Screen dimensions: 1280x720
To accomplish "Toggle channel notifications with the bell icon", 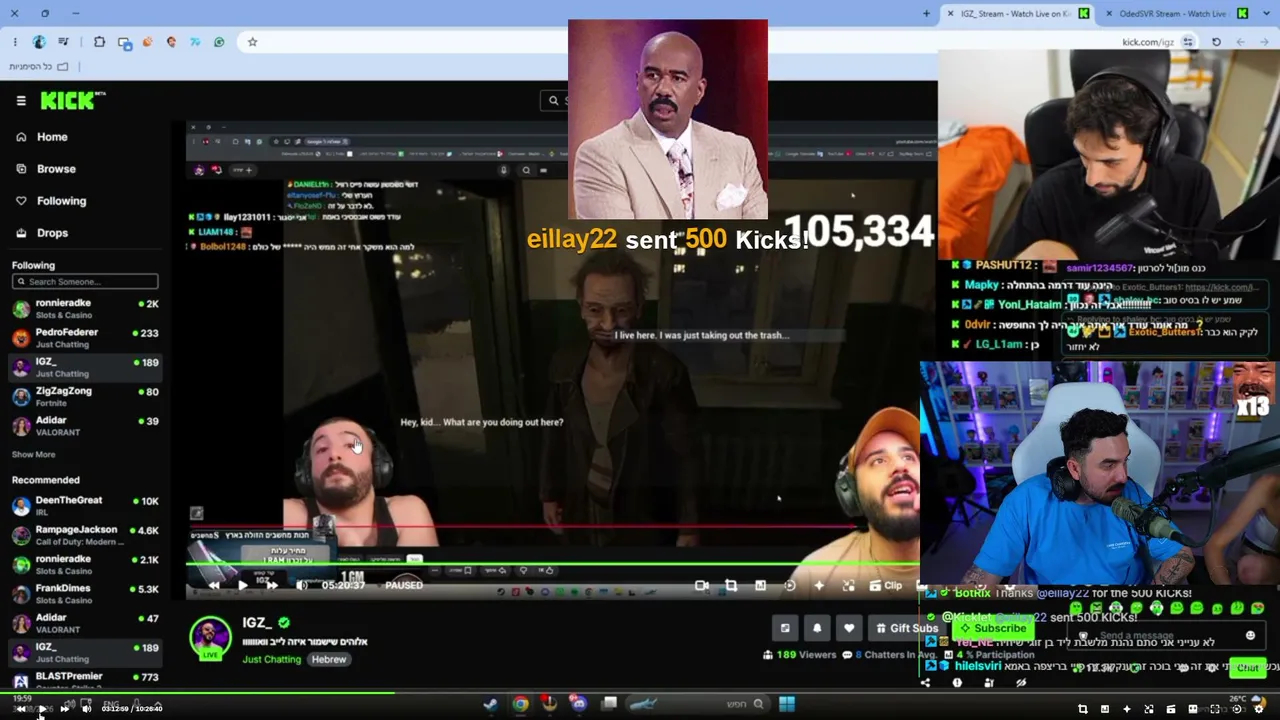I will [817, 628].
